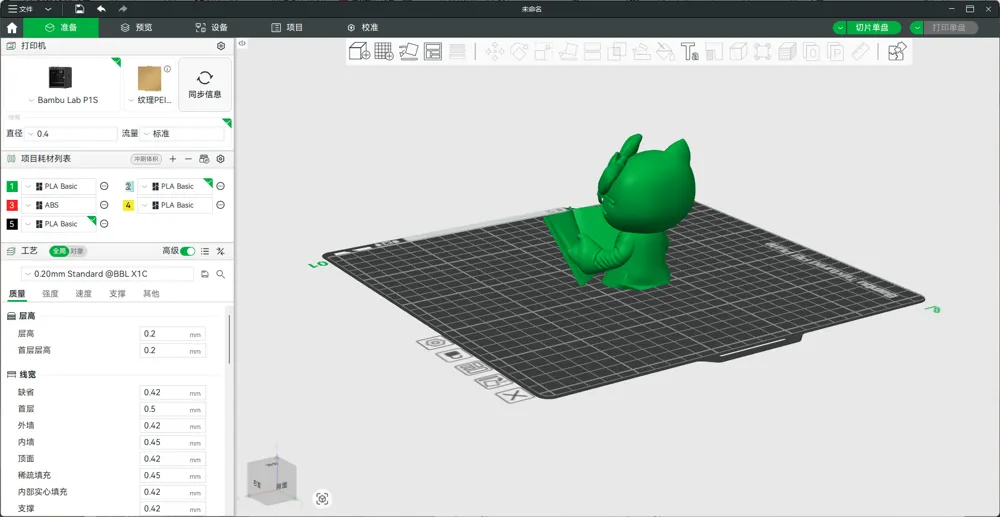Open the Support painting tool

click(641, 52)
